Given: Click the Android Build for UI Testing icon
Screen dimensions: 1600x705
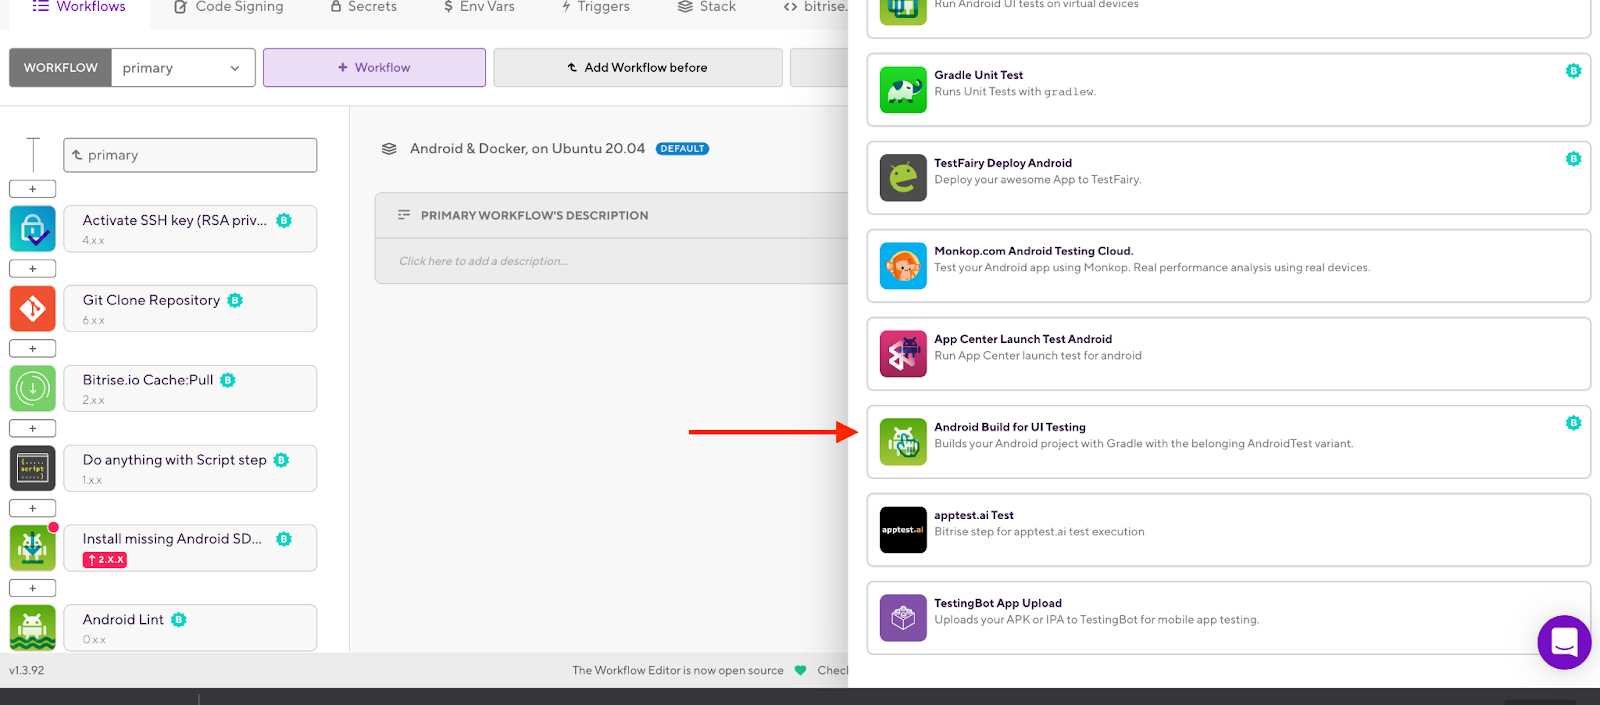Looking at the screenshot, I should (903, 442).
